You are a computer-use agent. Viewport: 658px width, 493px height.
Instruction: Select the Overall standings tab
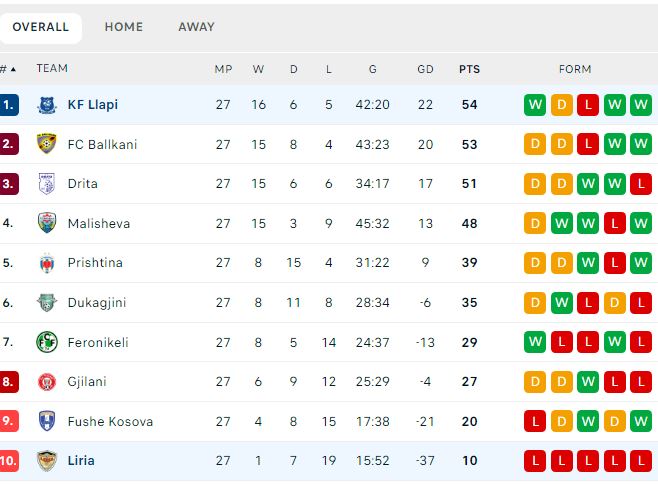point(41,27)
